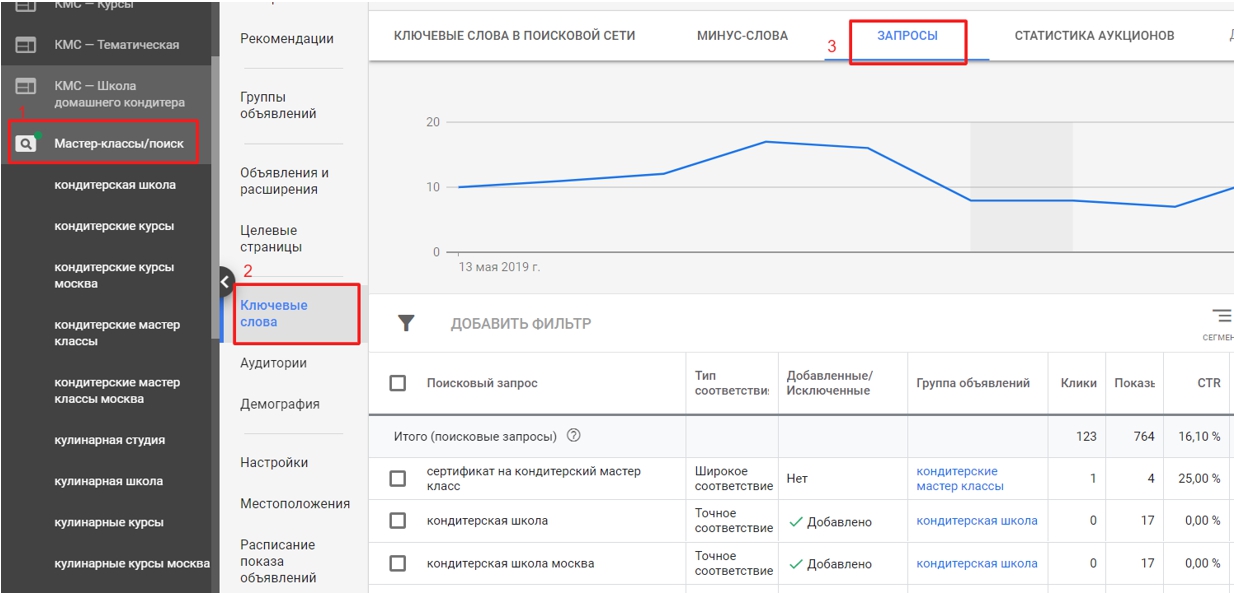This screenshot has height=593, width=1234.
Task: Open the Статистика аукционов tab
Action: click(x=1094, y=36)
